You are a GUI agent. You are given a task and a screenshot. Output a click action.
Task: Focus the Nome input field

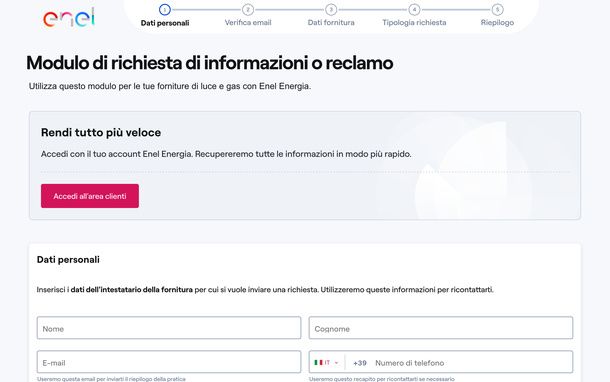[169, 328]
